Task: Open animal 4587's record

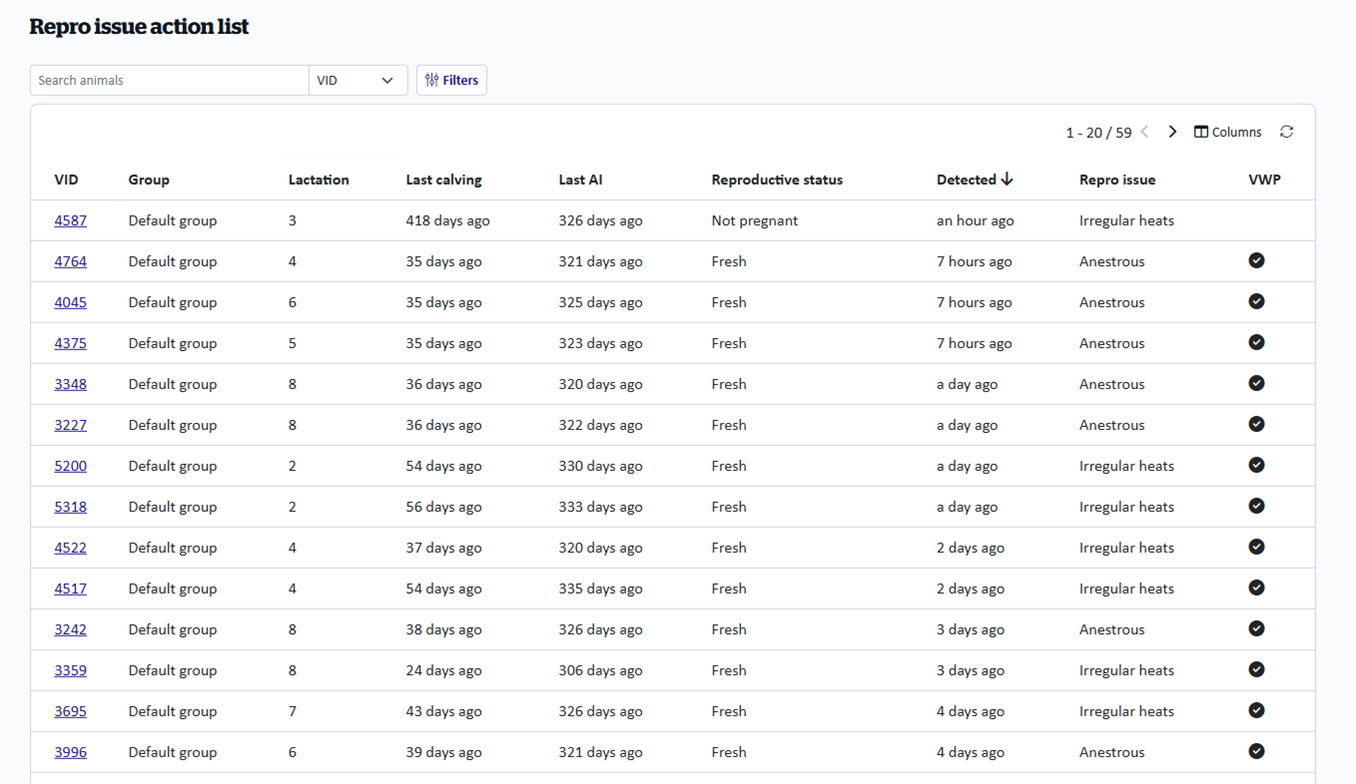Action: [x=70, y=220]
